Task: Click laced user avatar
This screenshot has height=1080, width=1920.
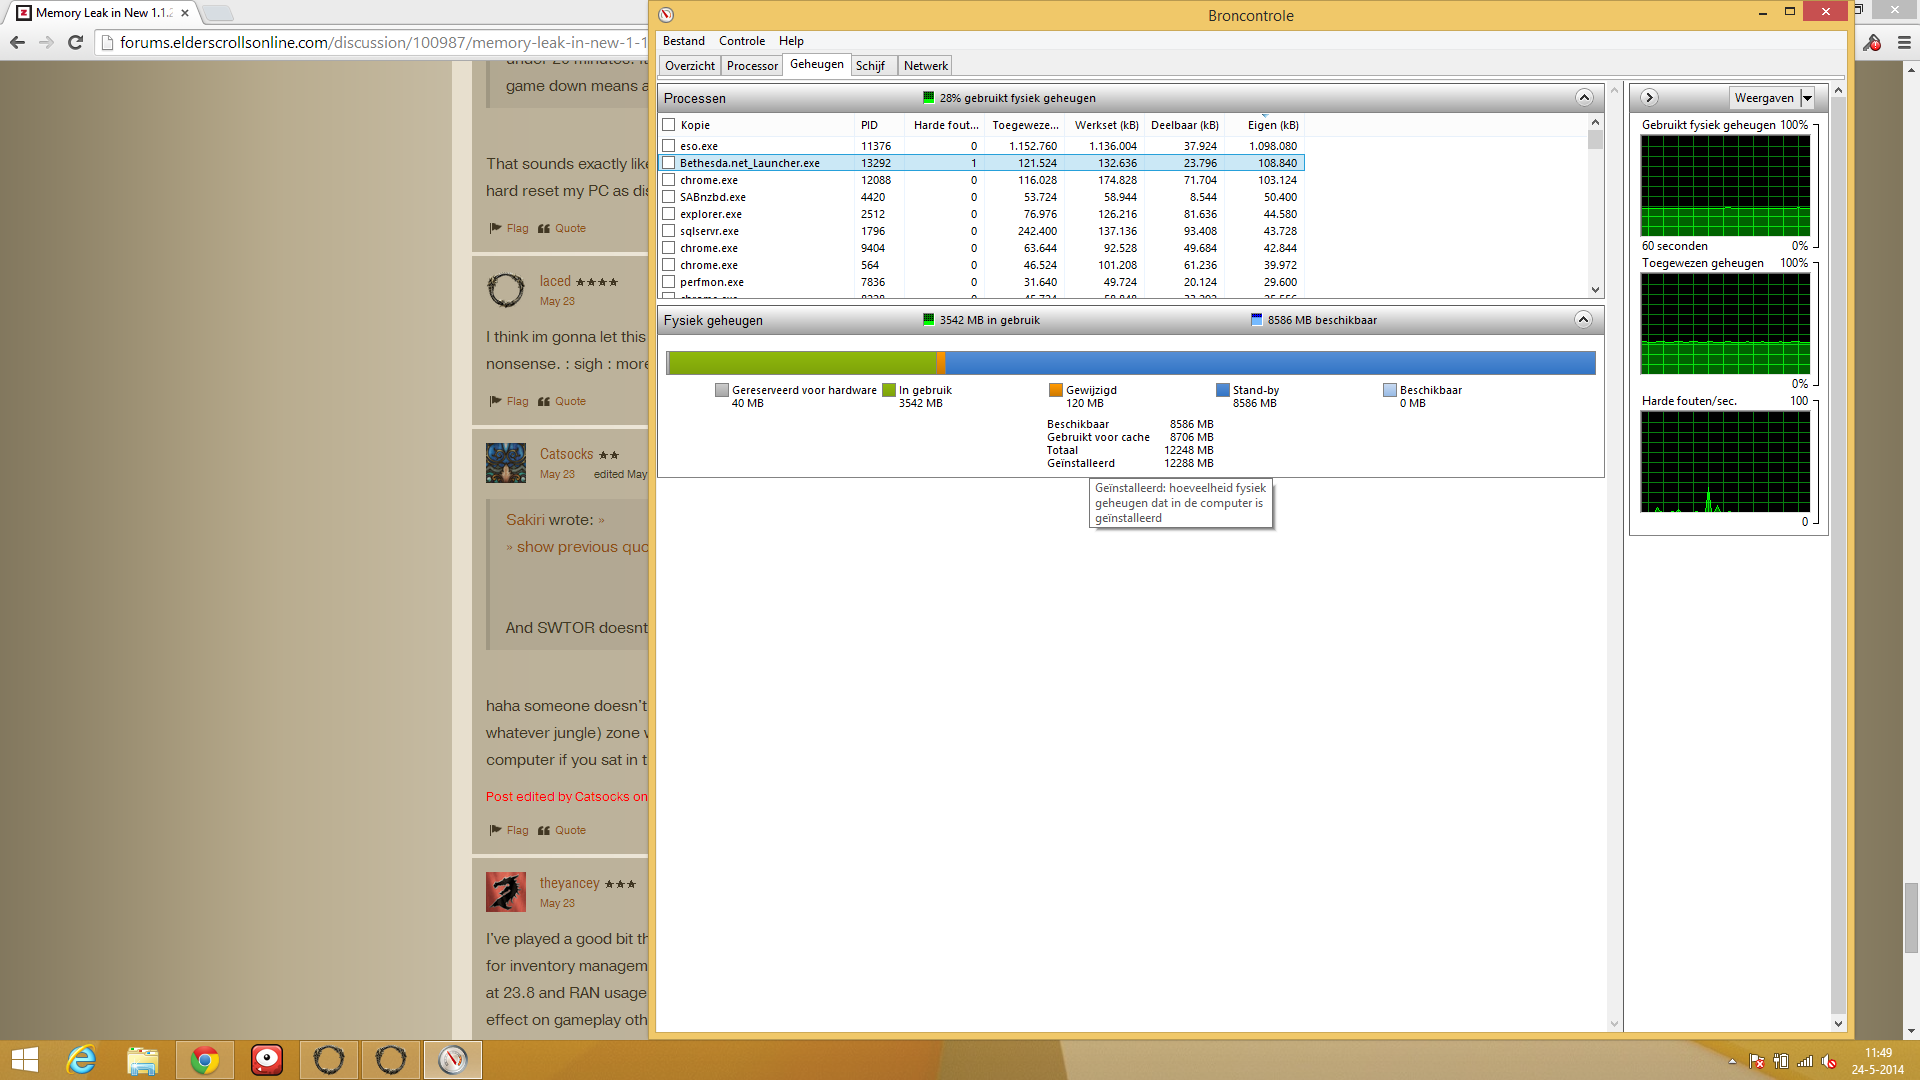Action: (506, 290)
